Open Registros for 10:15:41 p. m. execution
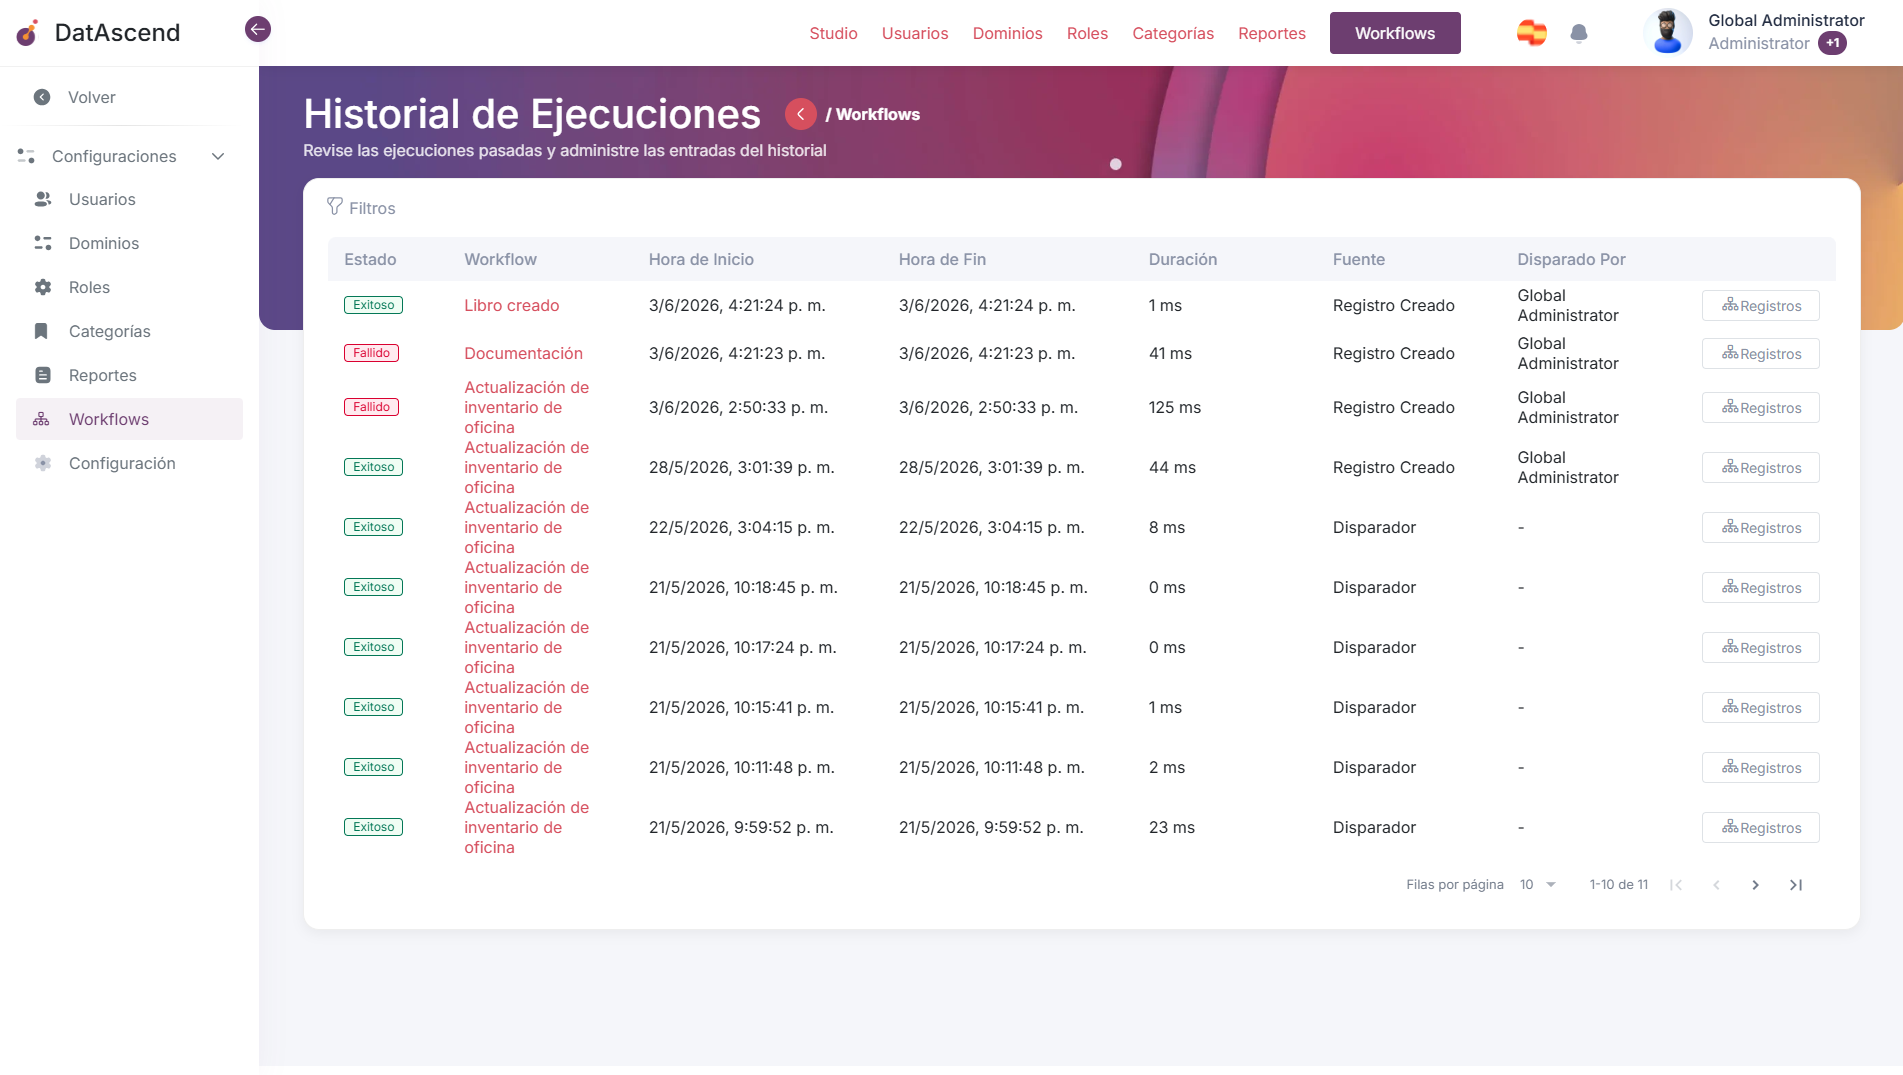Viewport: 1903px width, 1075px height. pyautogui.click(x=1760, y=707)
